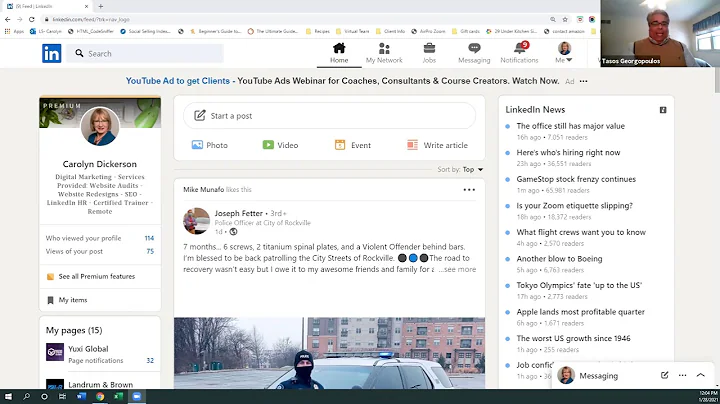This screenshot has height=404, width=720.
Task: Click the post's police officer image
Action: click(329, 353)
